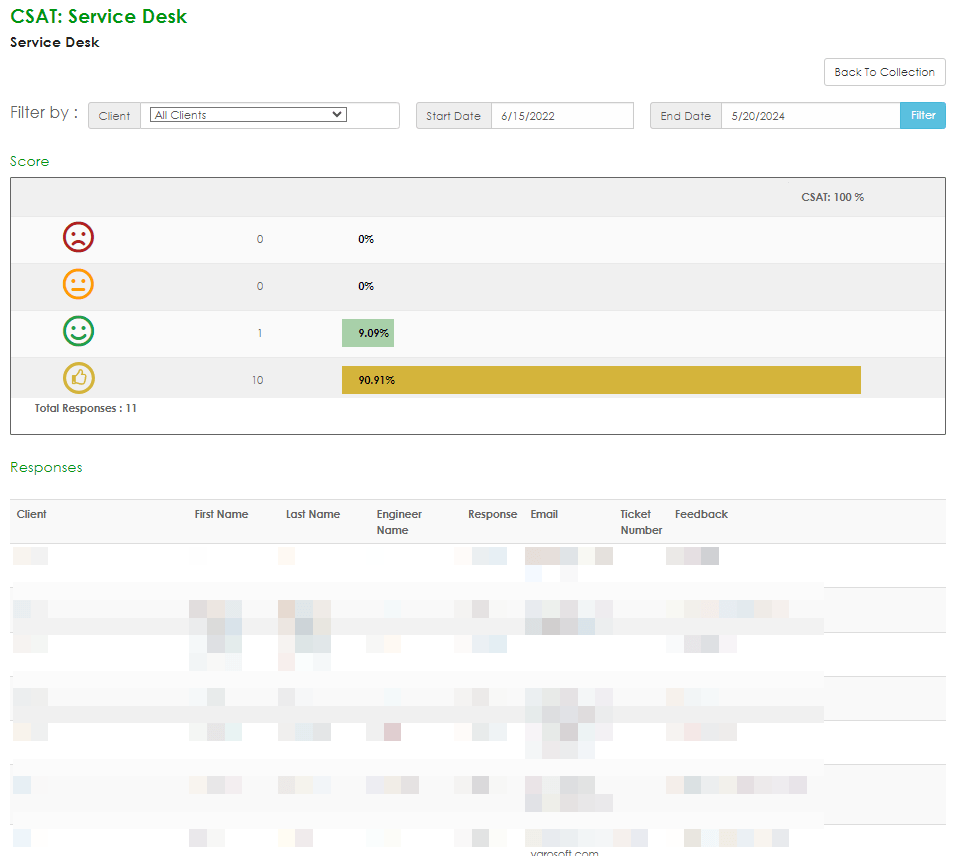Open the All Clients dropdown

click(x=248, y=115)
